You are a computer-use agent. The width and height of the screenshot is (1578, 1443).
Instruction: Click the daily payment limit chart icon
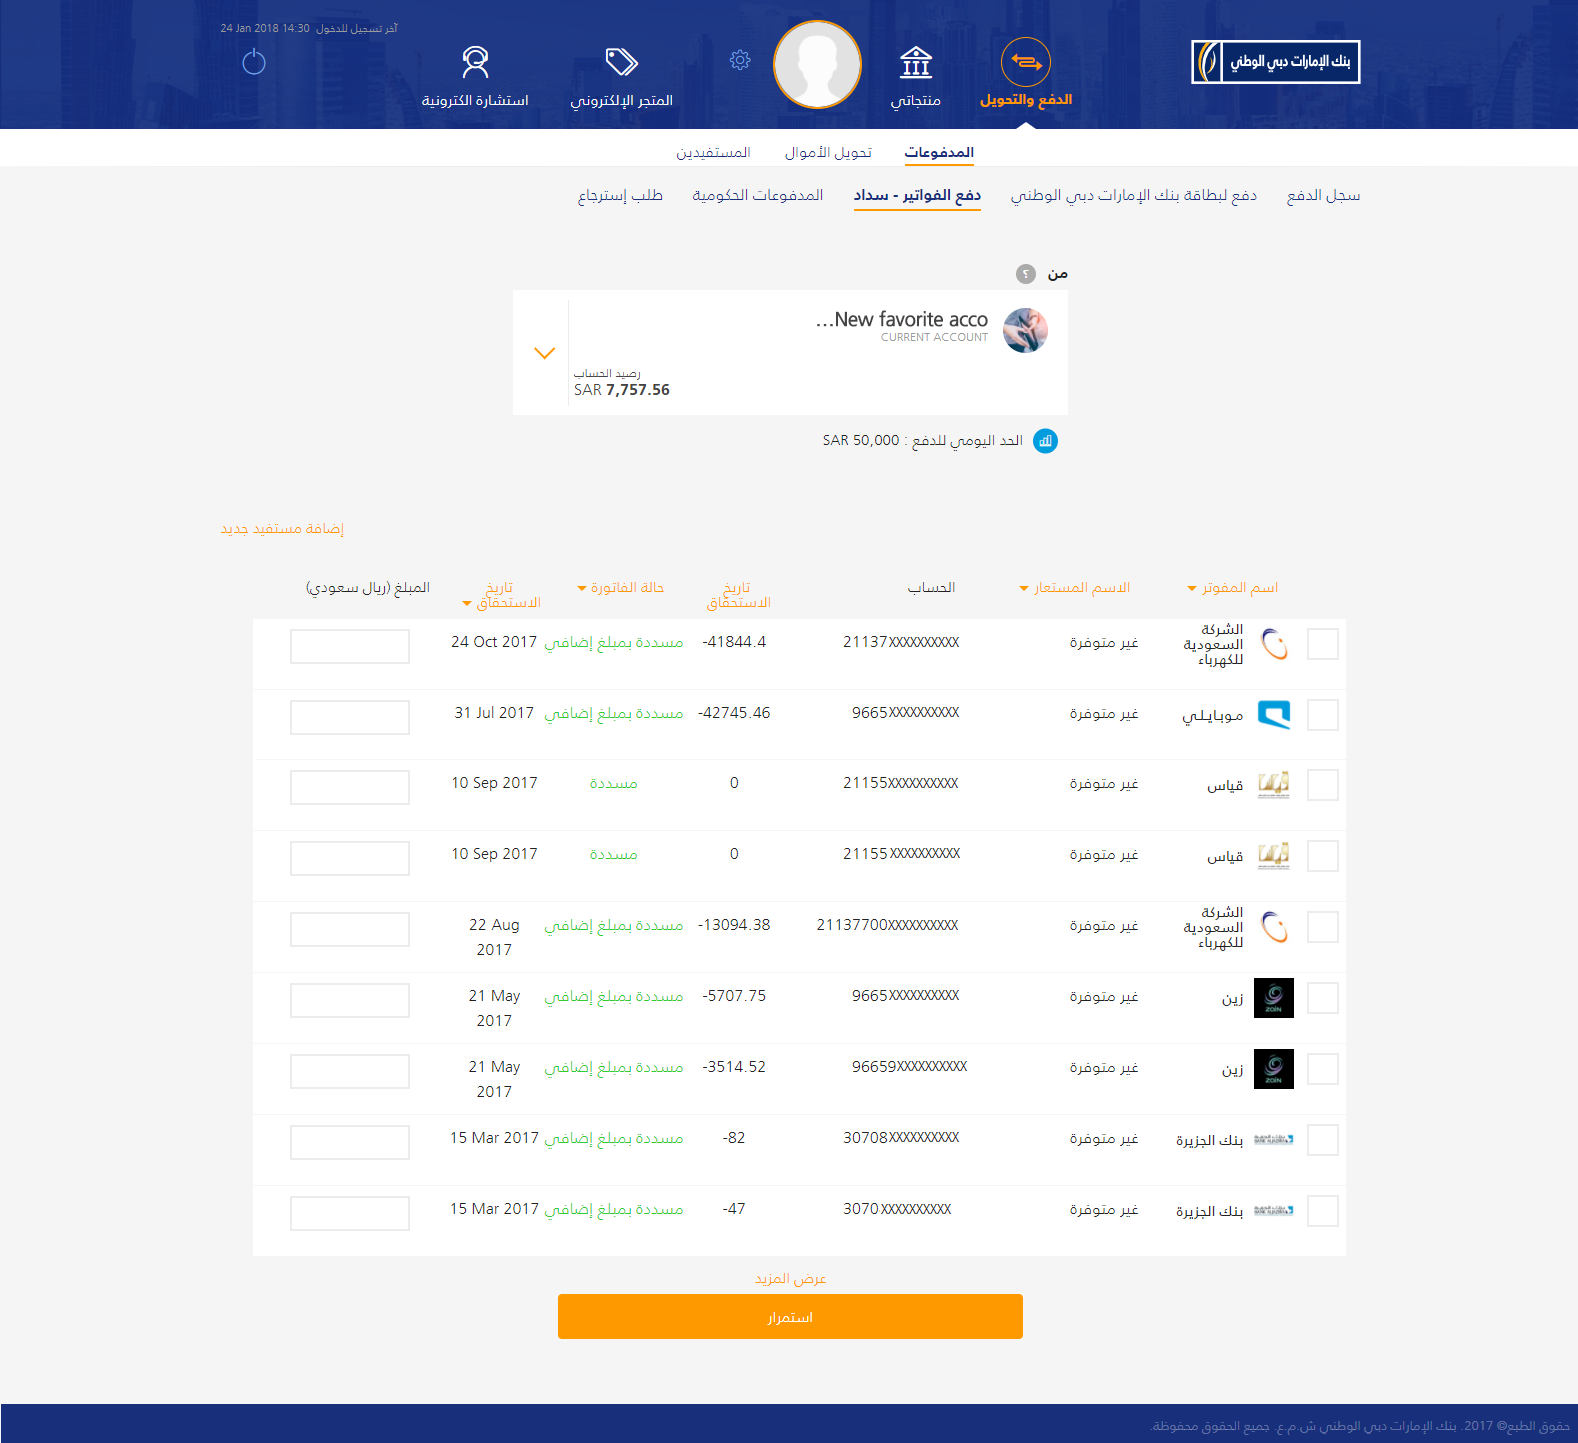[x=1045, y=441]
